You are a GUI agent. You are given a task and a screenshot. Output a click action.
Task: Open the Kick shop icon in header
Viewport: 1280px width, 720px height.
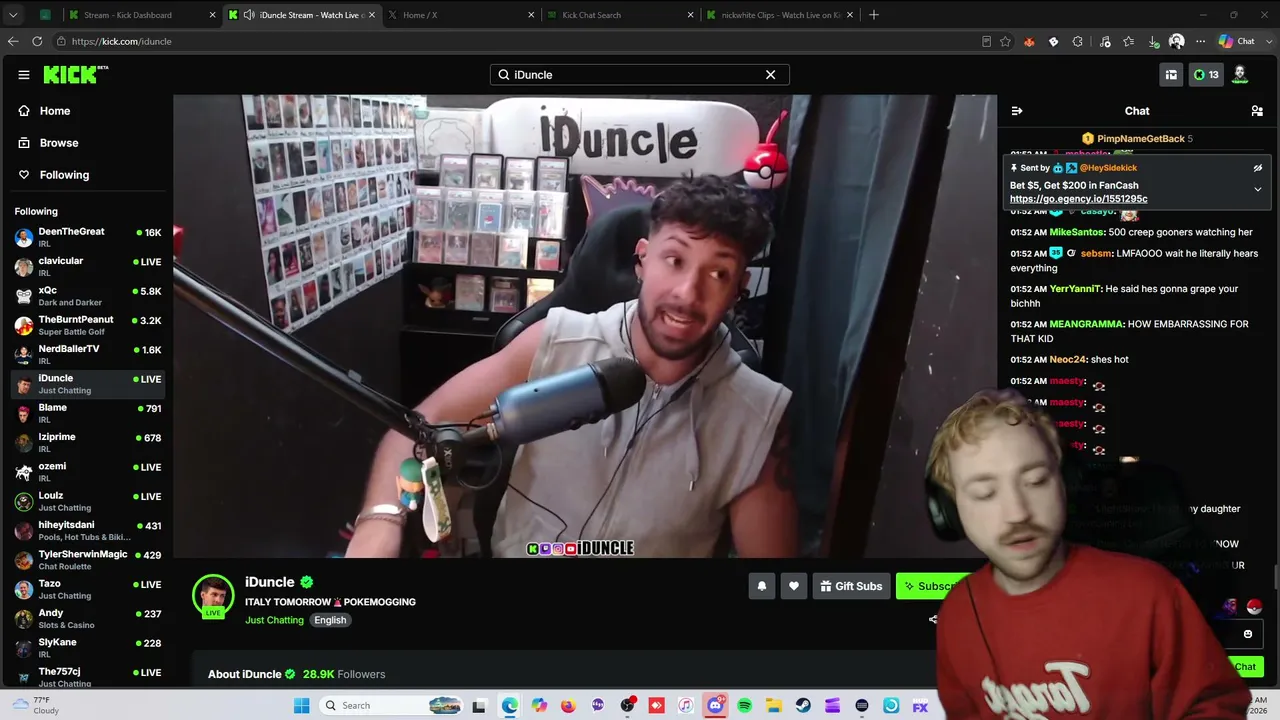(x=1171, y=75)
